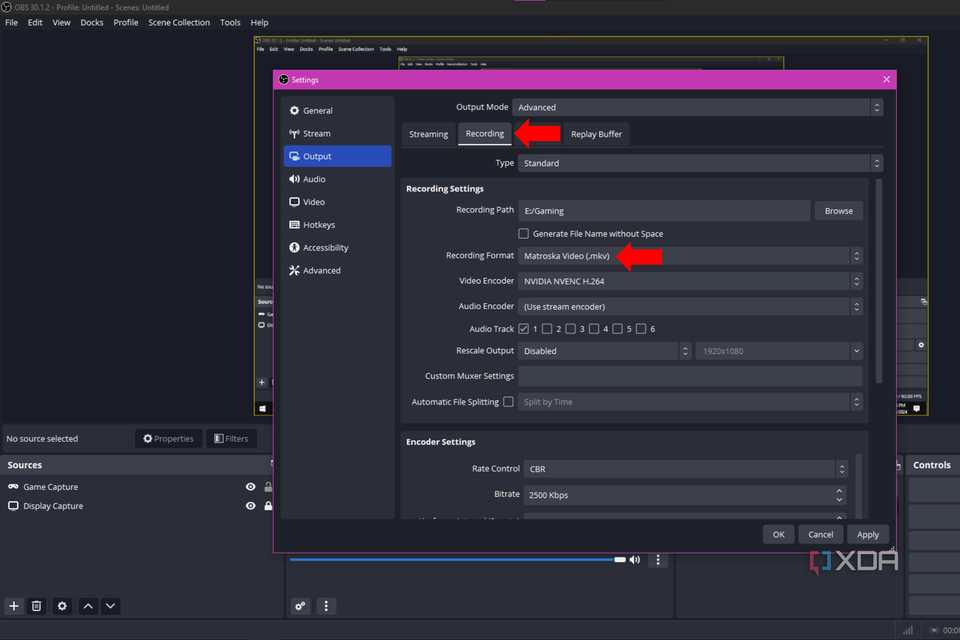
Task: Open audio mixer bottom three-dot menu
Action: (326, 606)
